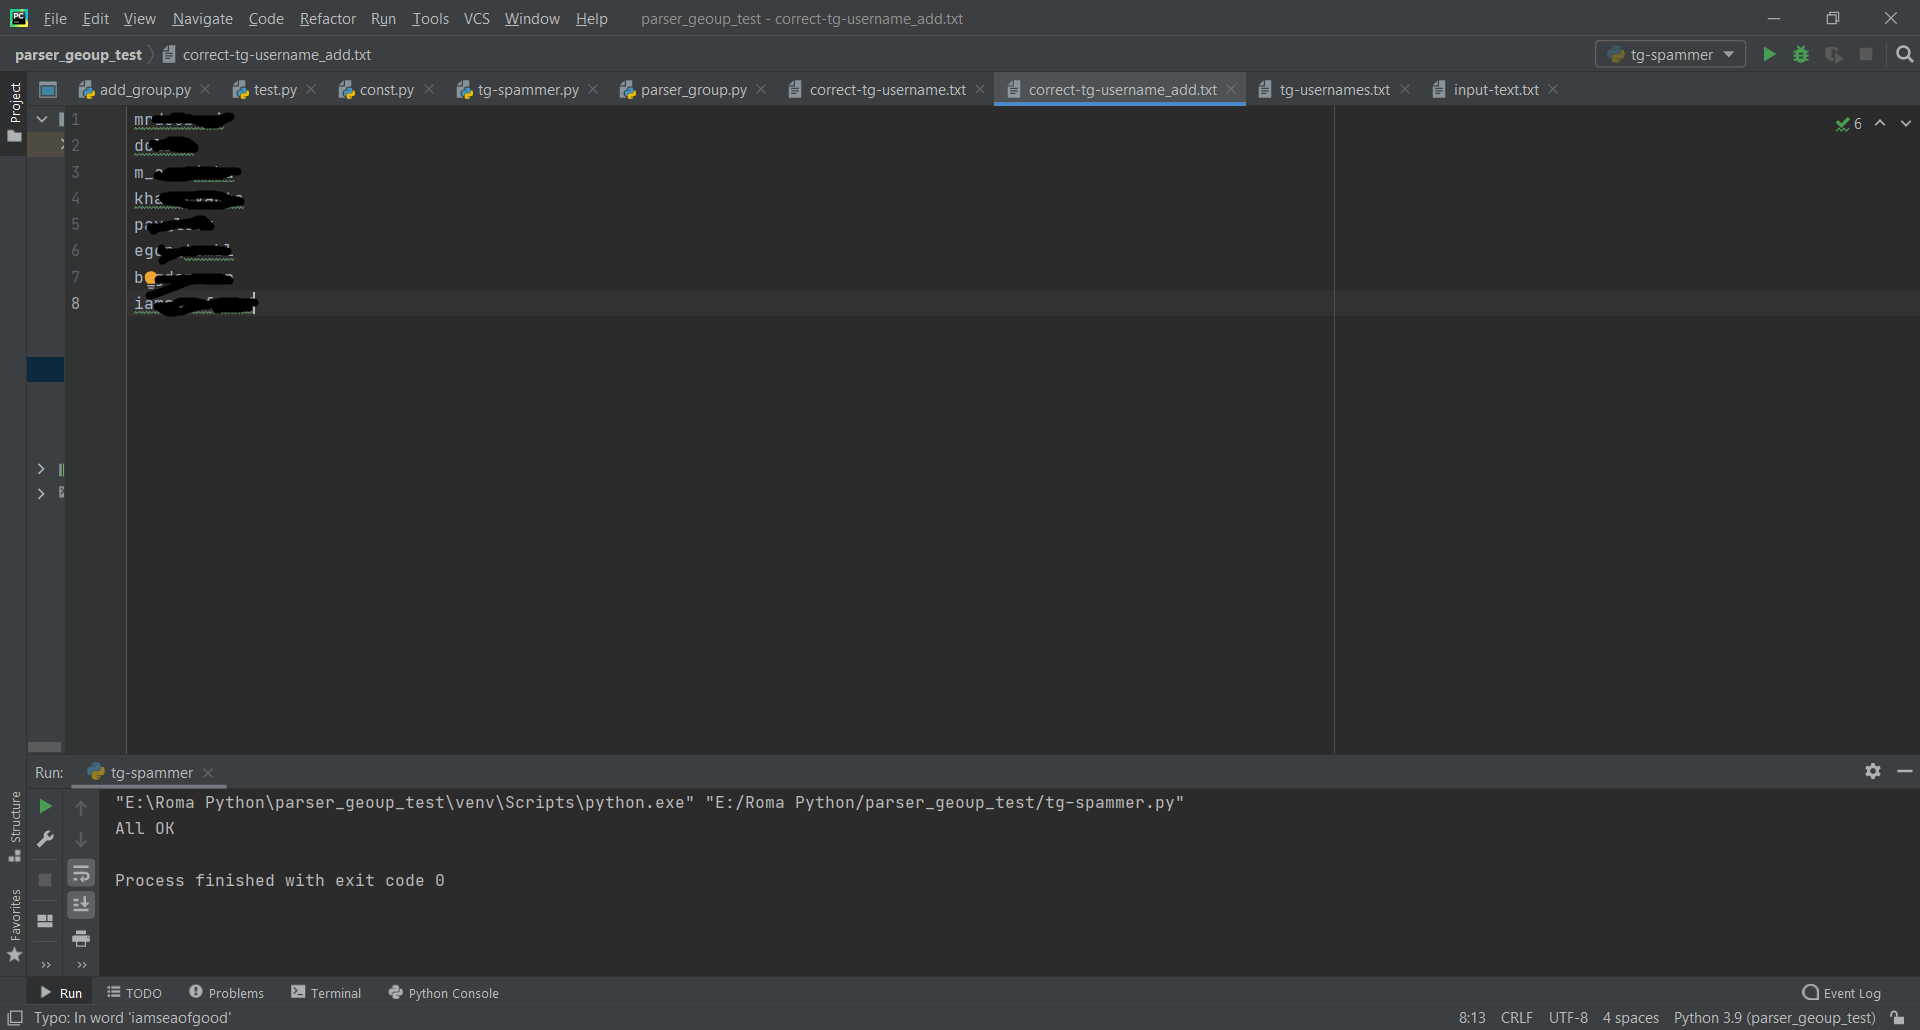Toggle scroll to end icon in Run console

[x=81, y=905]
